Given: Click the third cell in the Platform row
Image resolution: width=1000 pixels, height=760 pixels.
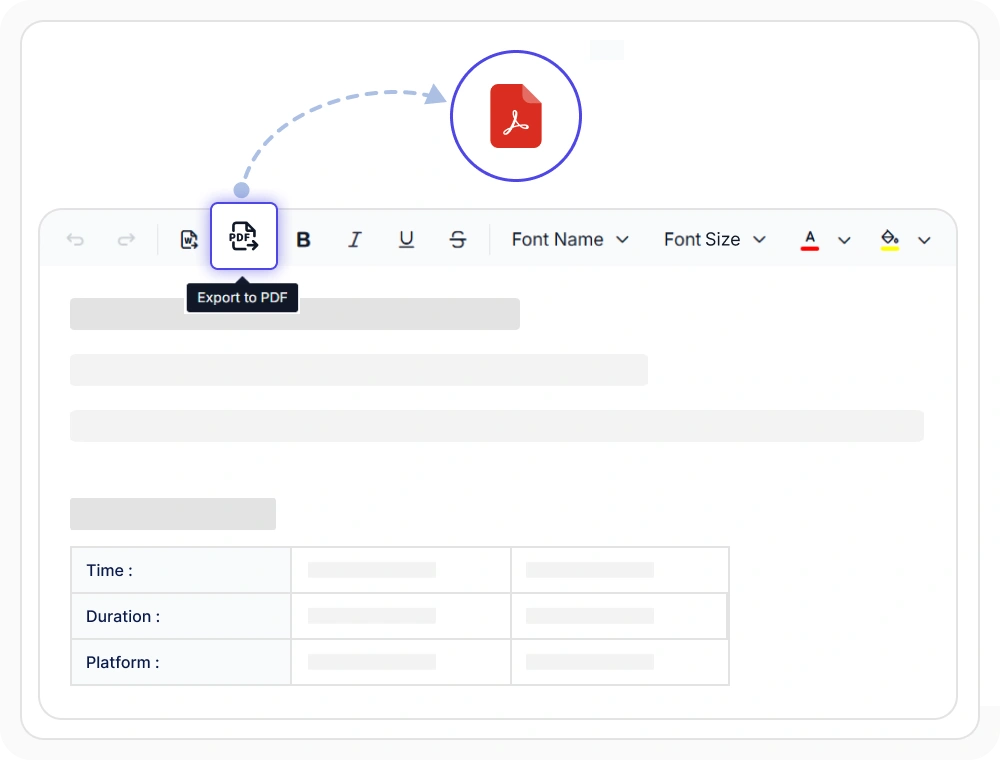Looking at the screenshot, I should click(620, 662).
